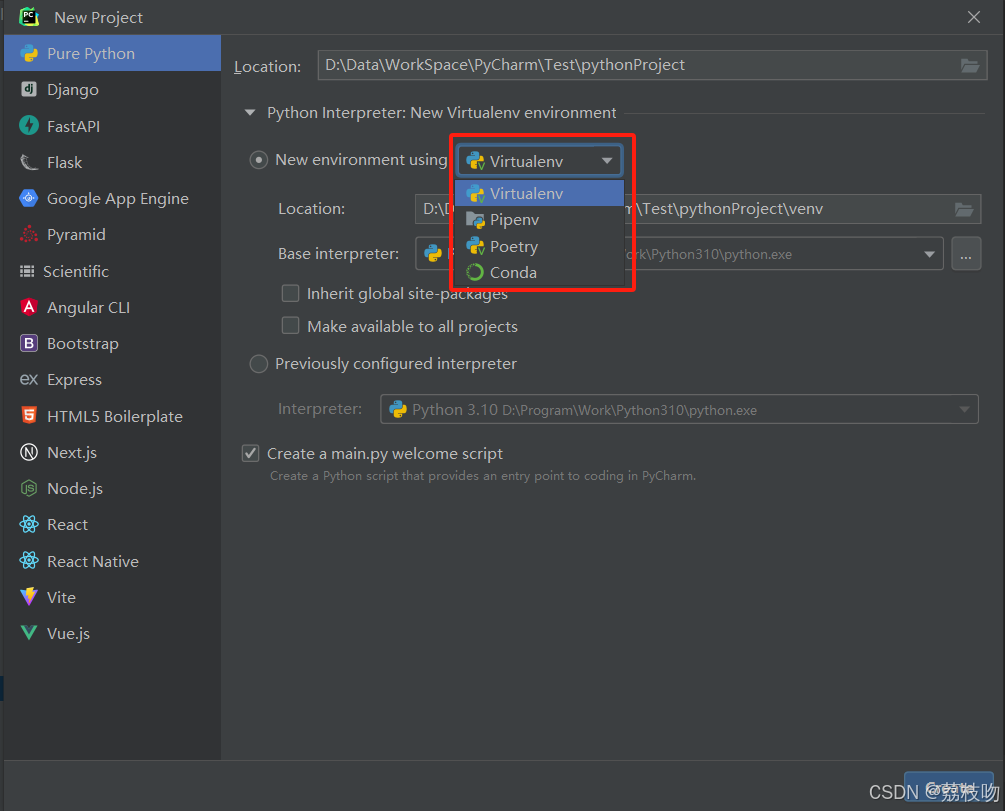Pick the React atom icon
Viewport: 1005px width, 811px height.
point(29,524)
